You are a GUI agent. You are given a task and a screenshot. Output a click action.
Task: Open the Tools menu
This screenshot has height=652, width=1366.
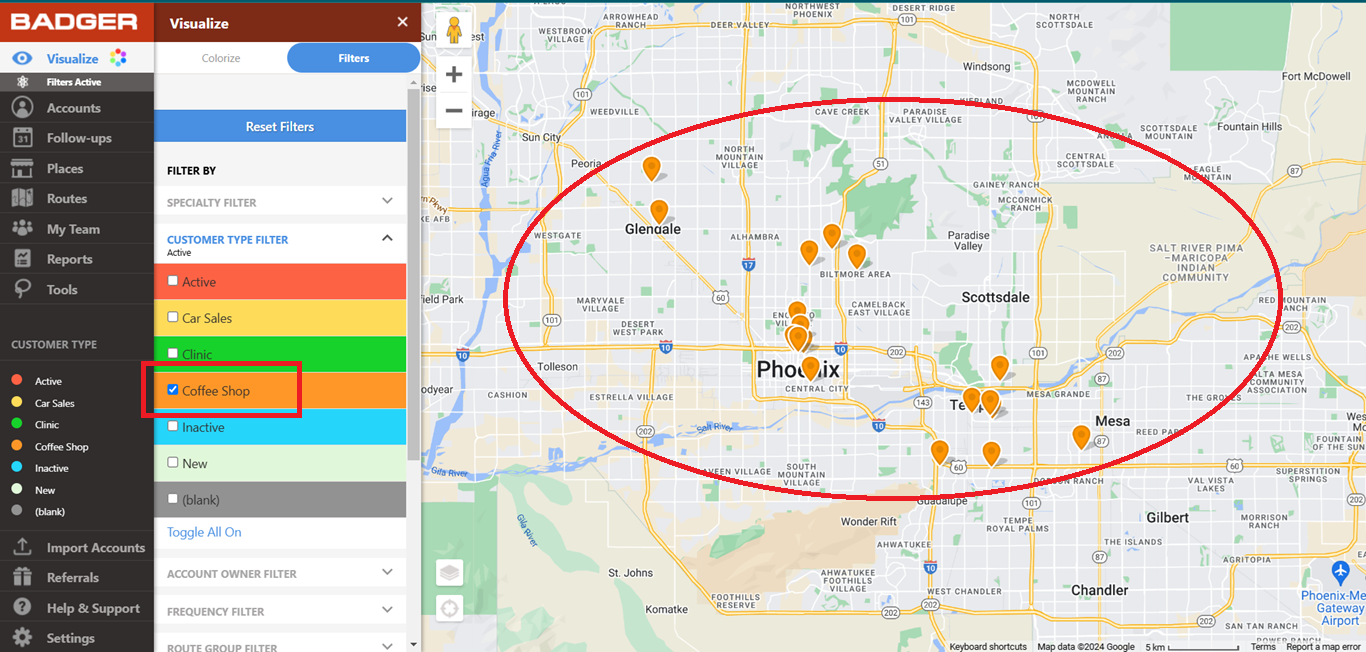60,289
